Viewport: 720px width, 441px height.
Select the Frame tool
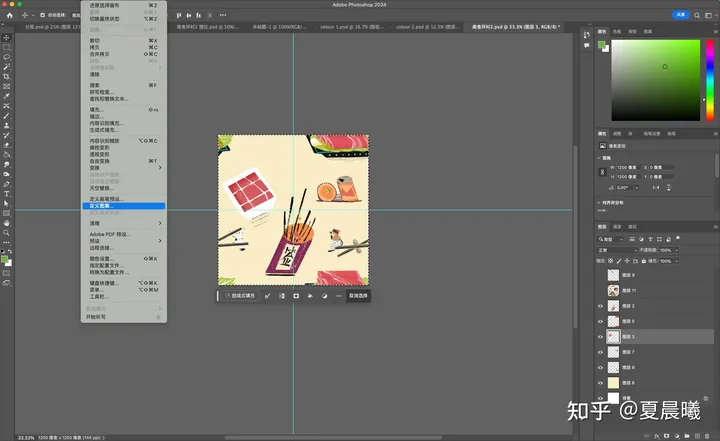6,86
